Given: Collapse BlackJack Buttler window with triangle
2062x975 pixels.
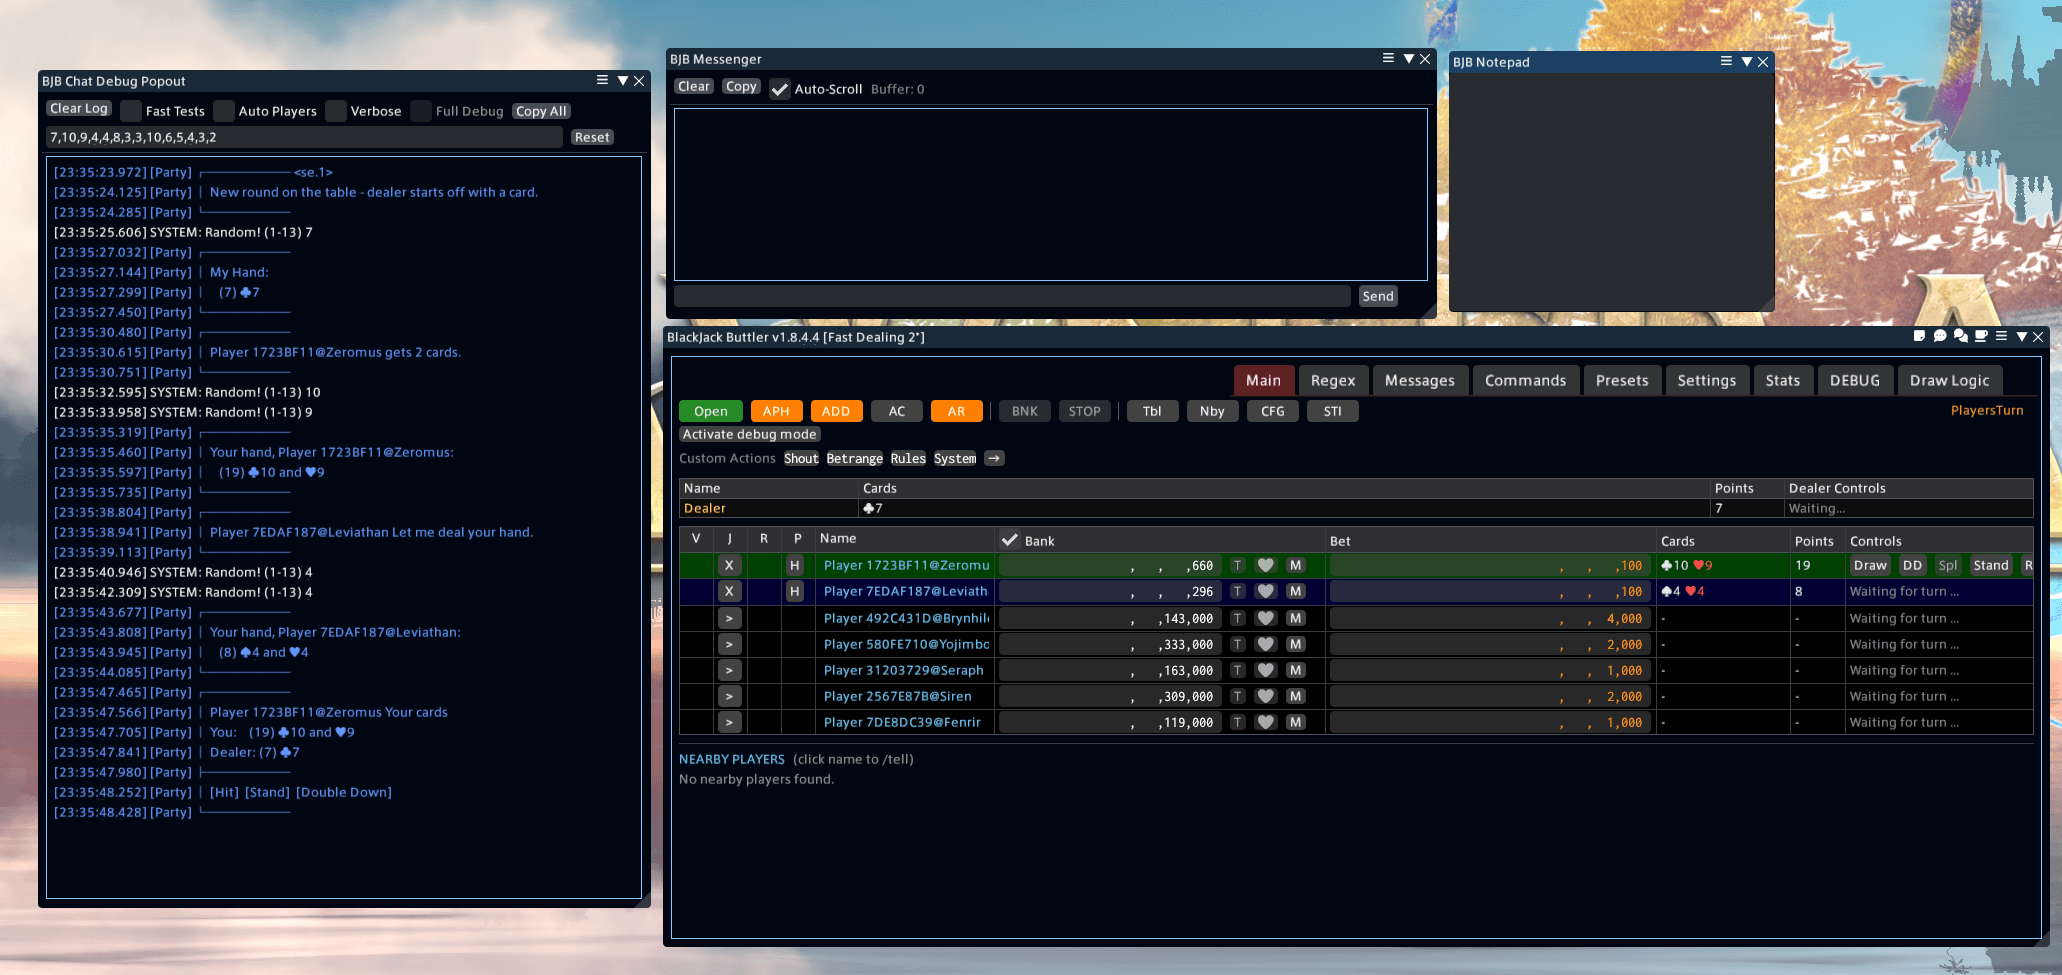Looking at the screenshot, I should [x=2022, y=336].
